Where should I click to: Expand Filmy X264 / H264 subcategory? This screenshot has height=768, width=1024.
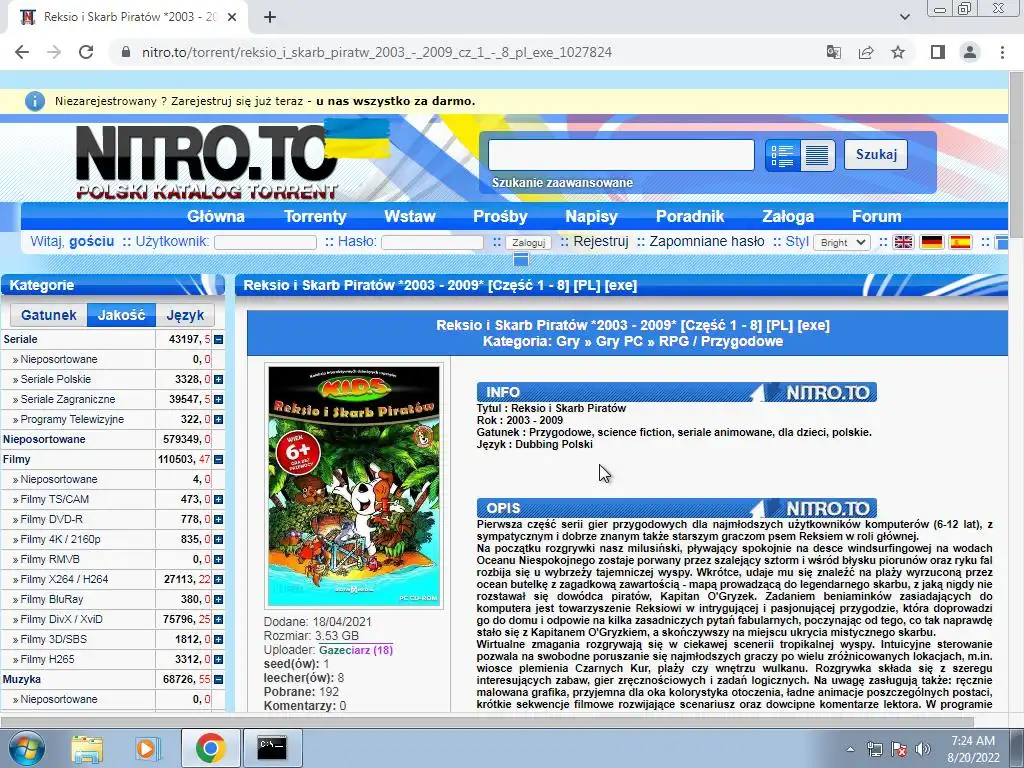[218, 579]
